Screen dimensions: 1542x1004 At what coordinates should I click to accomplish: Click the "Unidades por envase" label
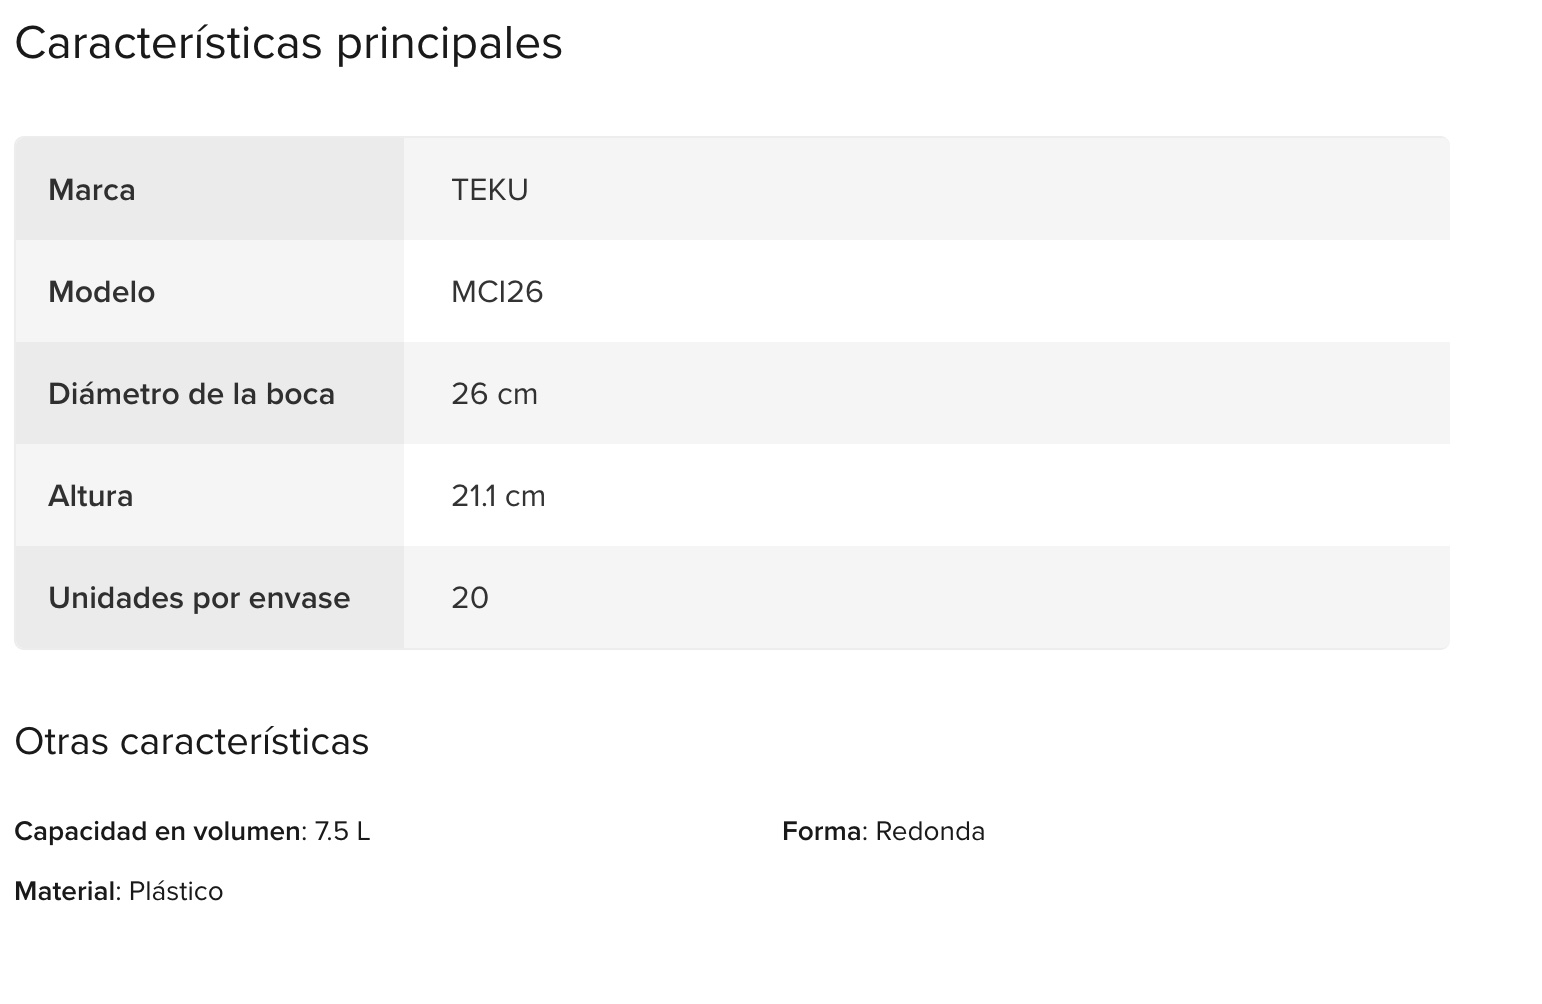click(x=199, y=598)
